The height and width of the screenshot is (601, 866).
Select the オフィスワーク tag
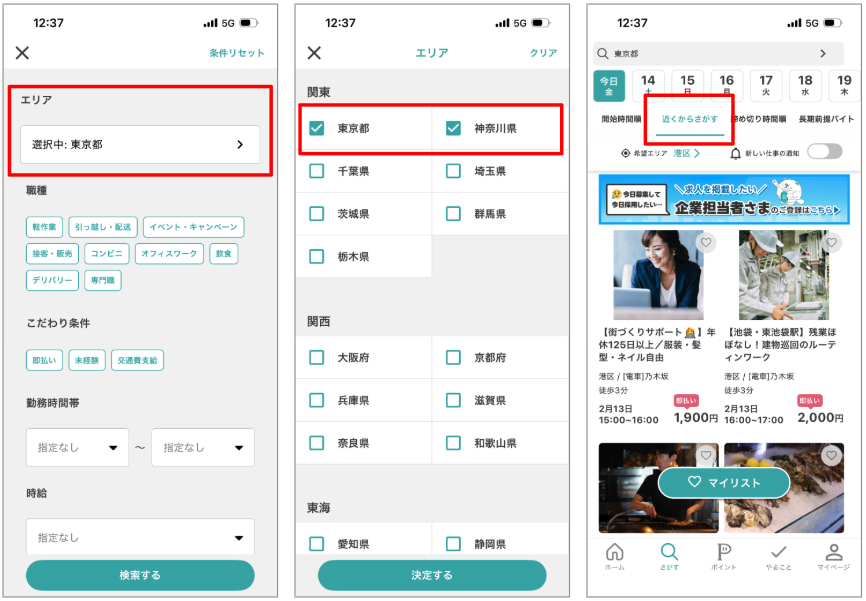point(169,254)
